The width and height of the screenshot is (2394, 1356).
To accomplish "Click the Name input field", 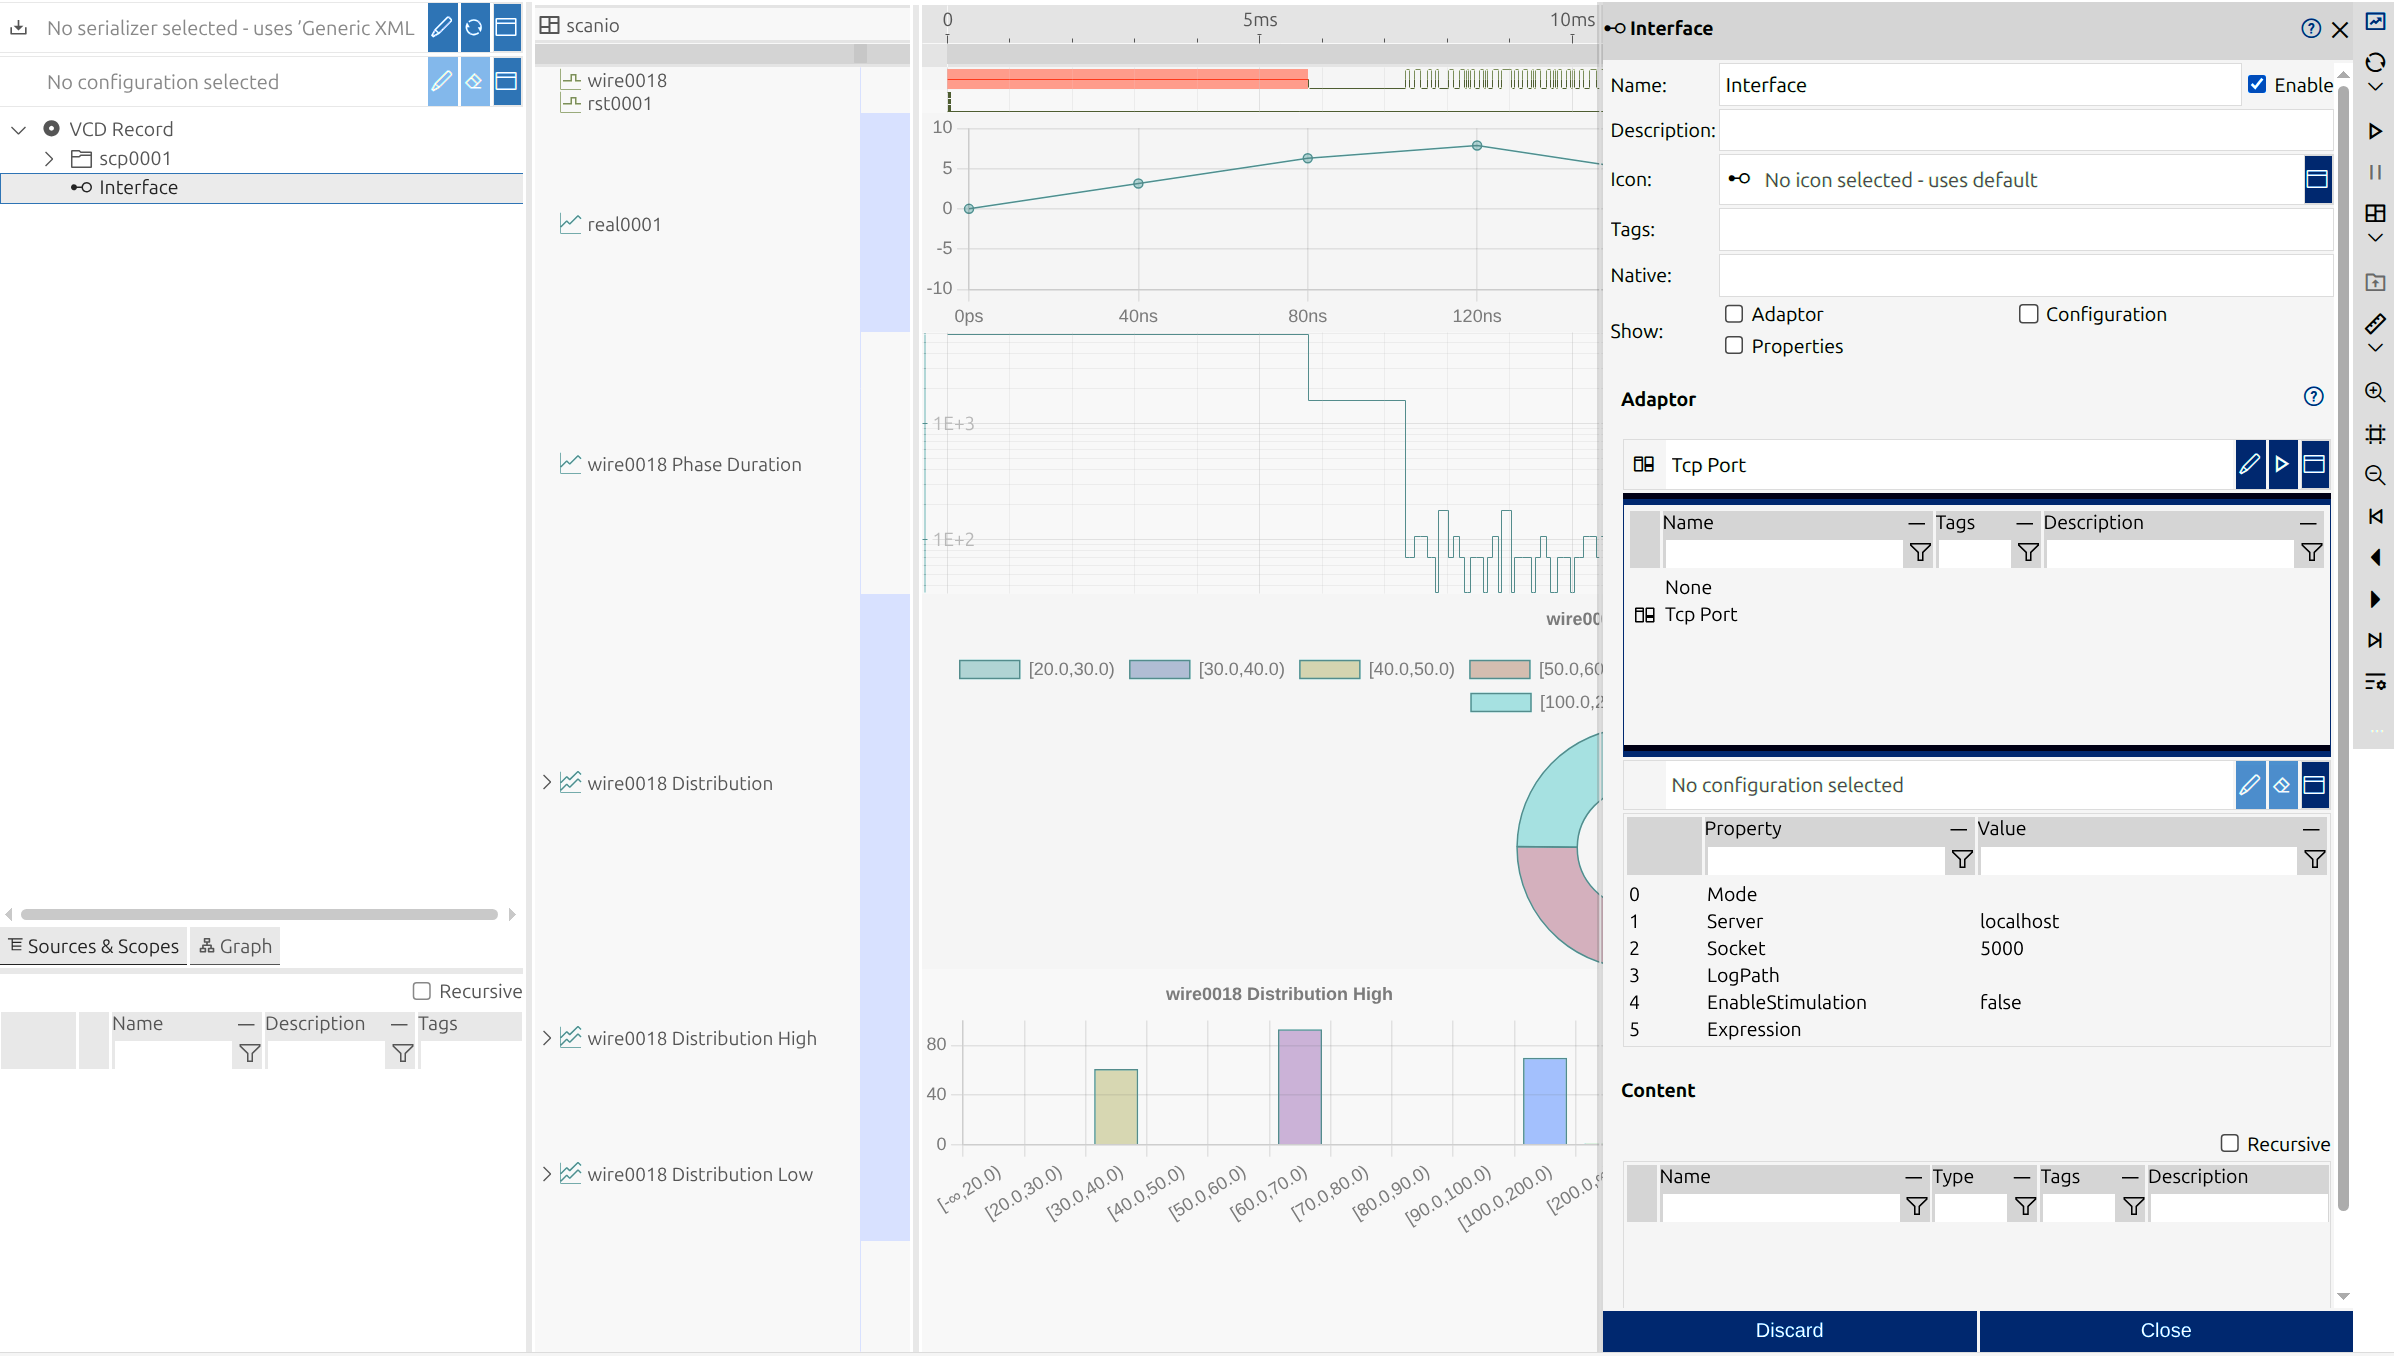I will coord(1978,85).
